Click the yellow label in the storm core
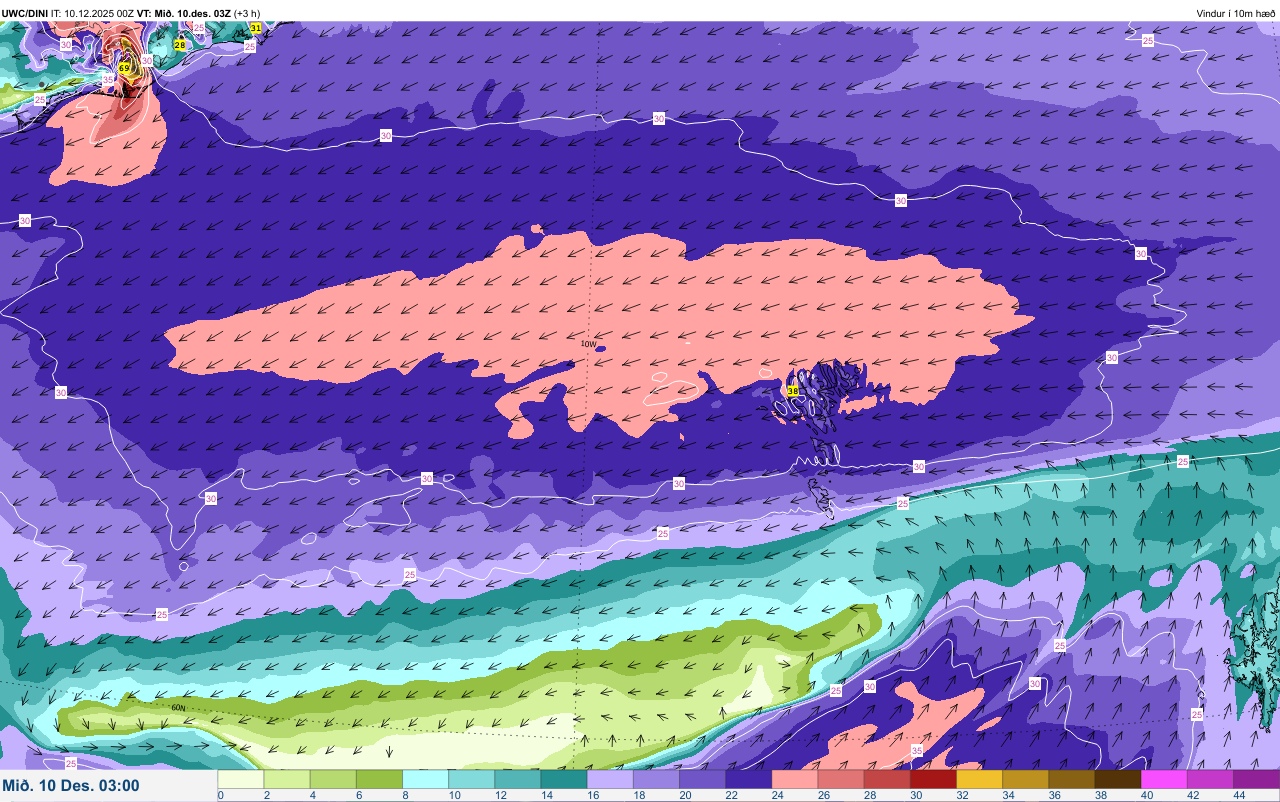Image resolution: width=1280 pixels, height=802 pixels. click(x=125, y=68)
